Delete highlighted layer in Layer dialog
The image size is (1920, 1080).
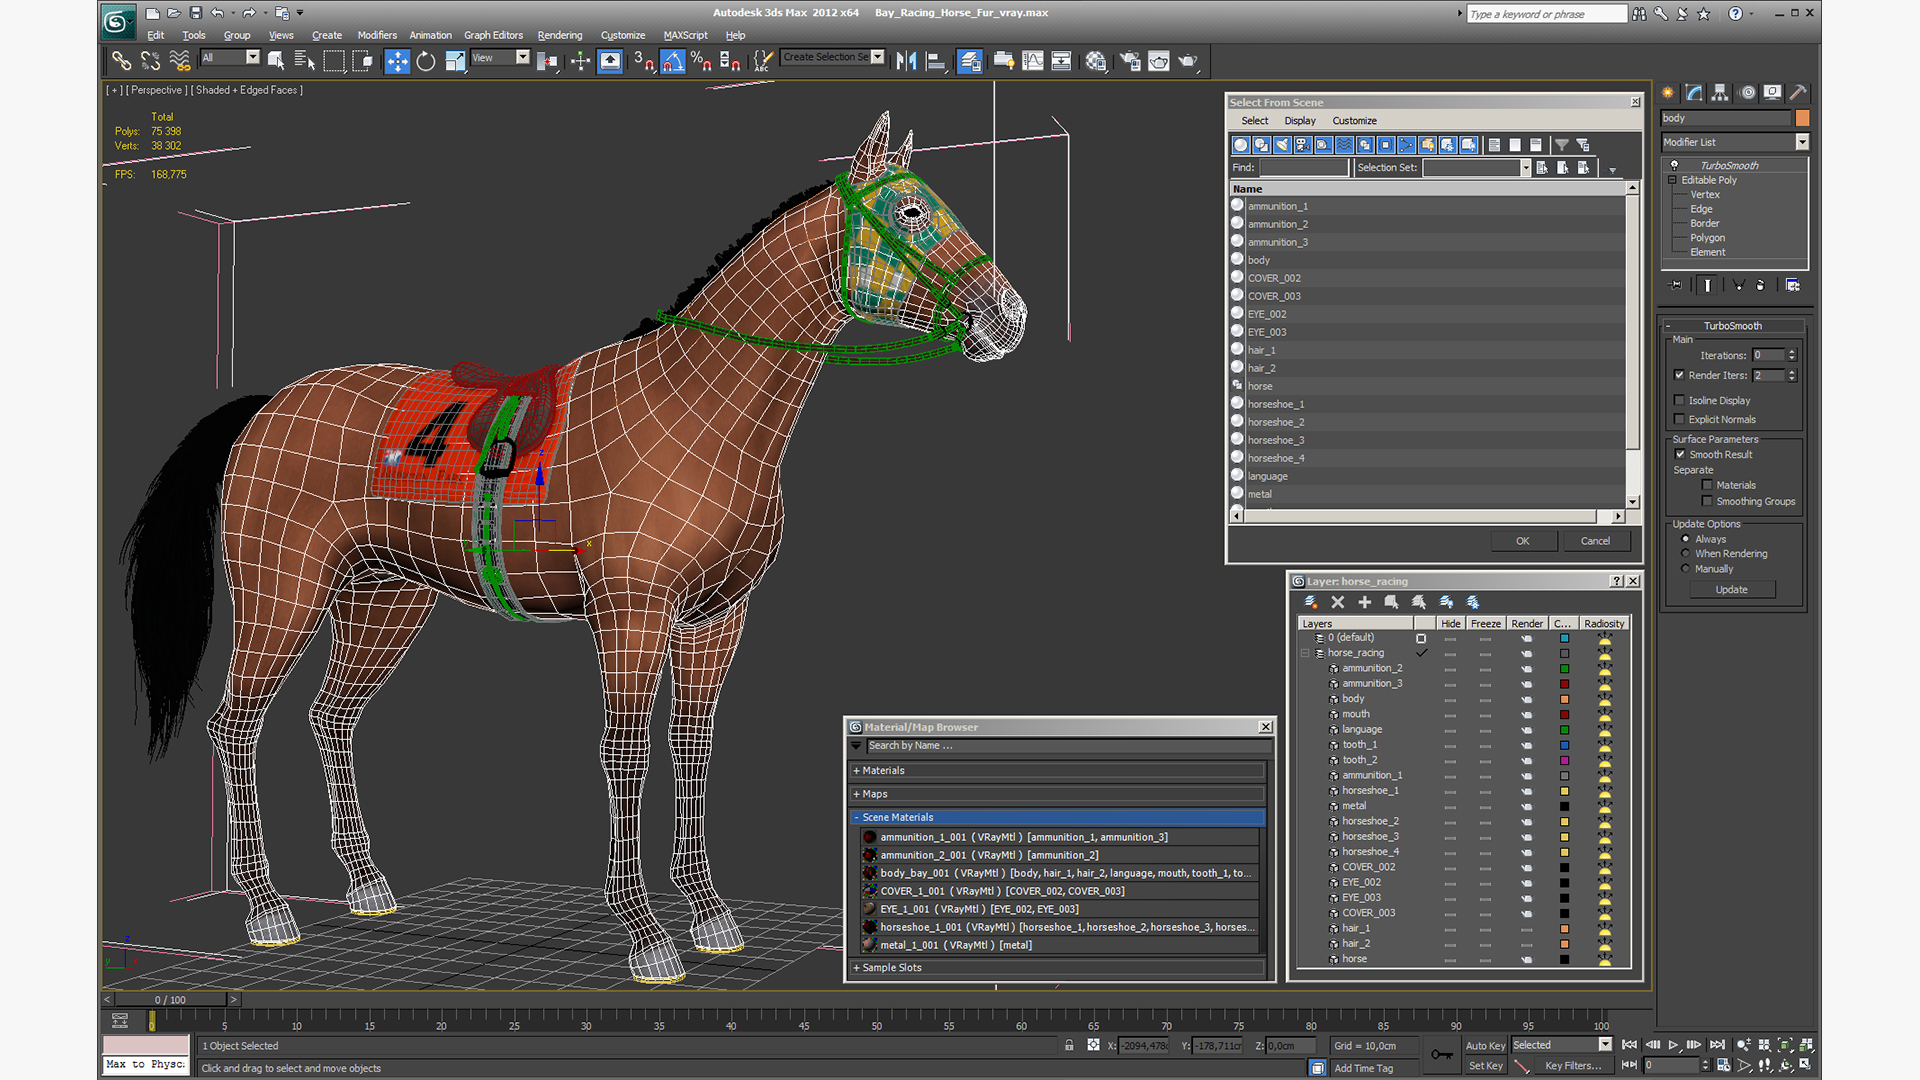1338,602
